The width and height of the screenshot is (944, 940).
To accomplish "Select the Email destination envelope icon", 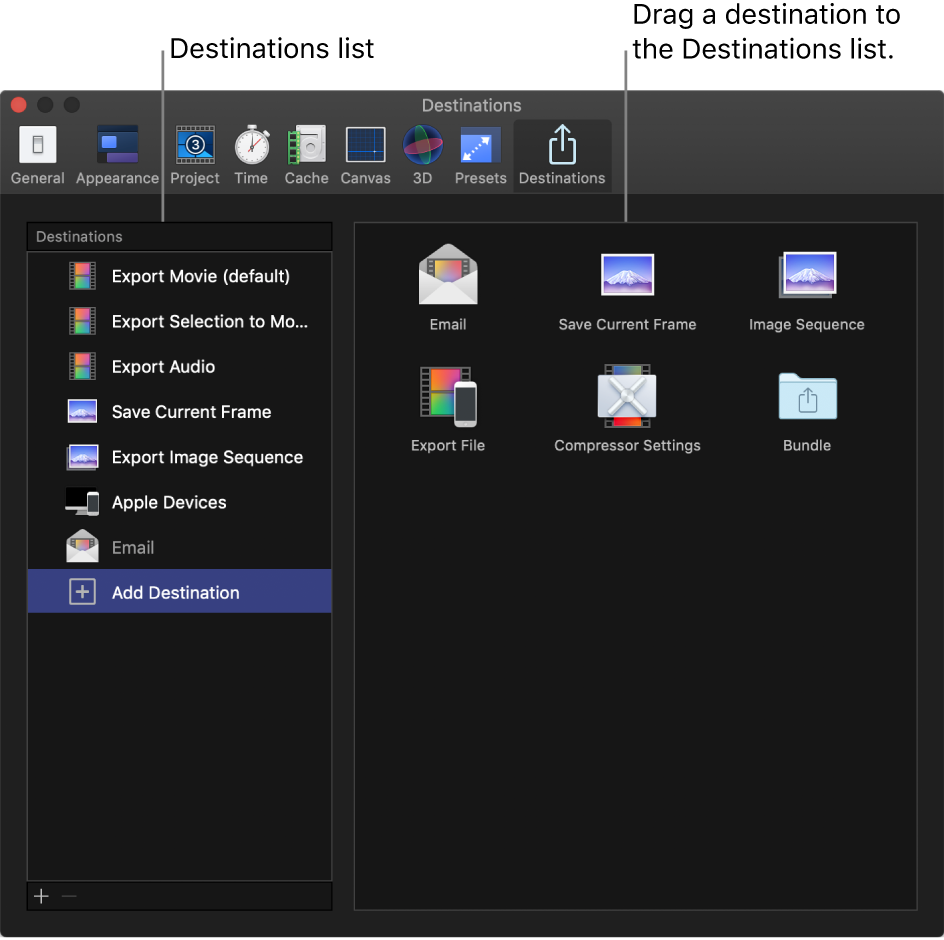I will click(448, 275).
